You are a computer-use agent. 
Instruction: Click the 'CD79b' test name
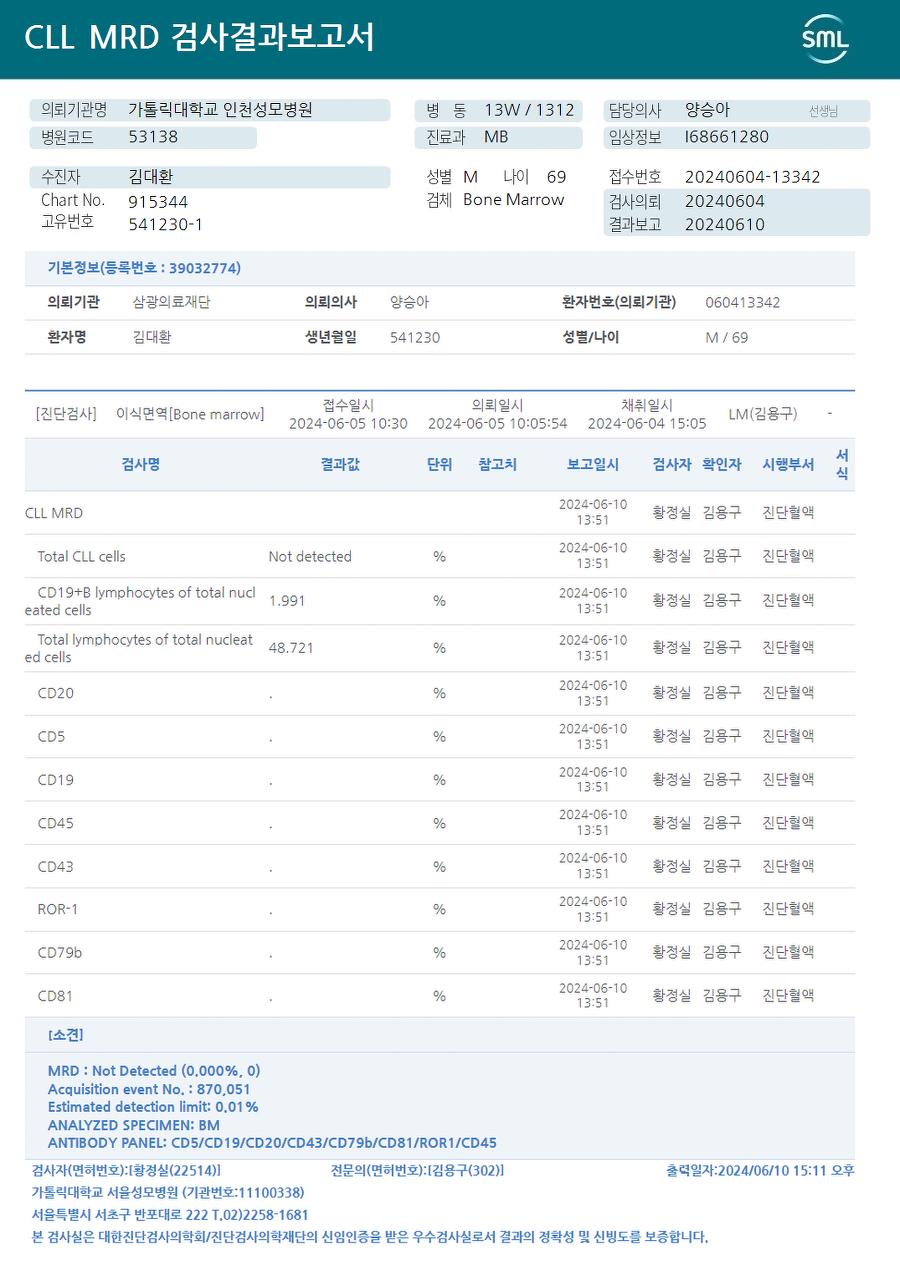[x=60, y=952]
